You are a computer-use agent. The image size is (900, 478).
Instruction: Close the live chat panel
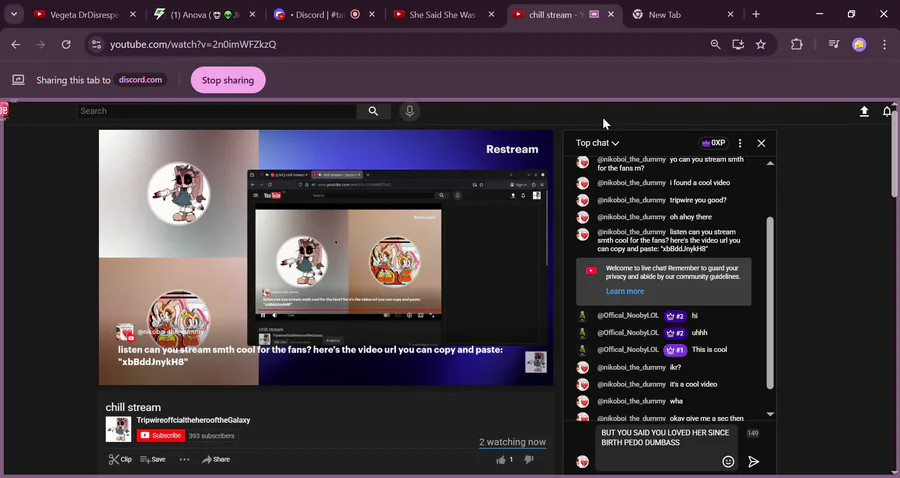pyautogui.click(x=761, y=143)
